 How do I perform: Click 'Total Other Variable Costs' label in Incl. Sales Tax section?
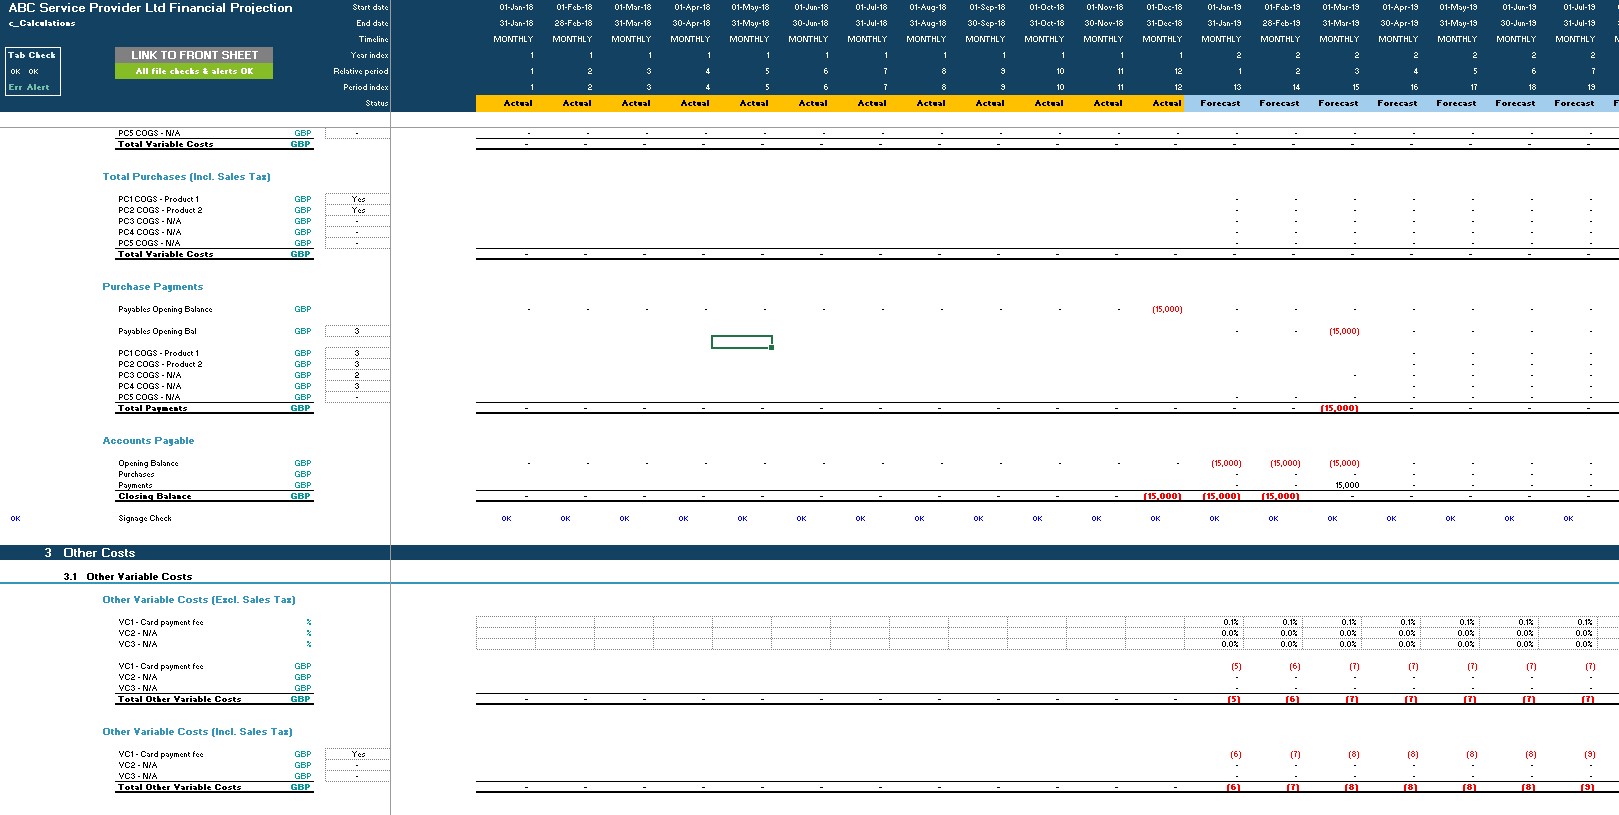(x=179, y=787)
